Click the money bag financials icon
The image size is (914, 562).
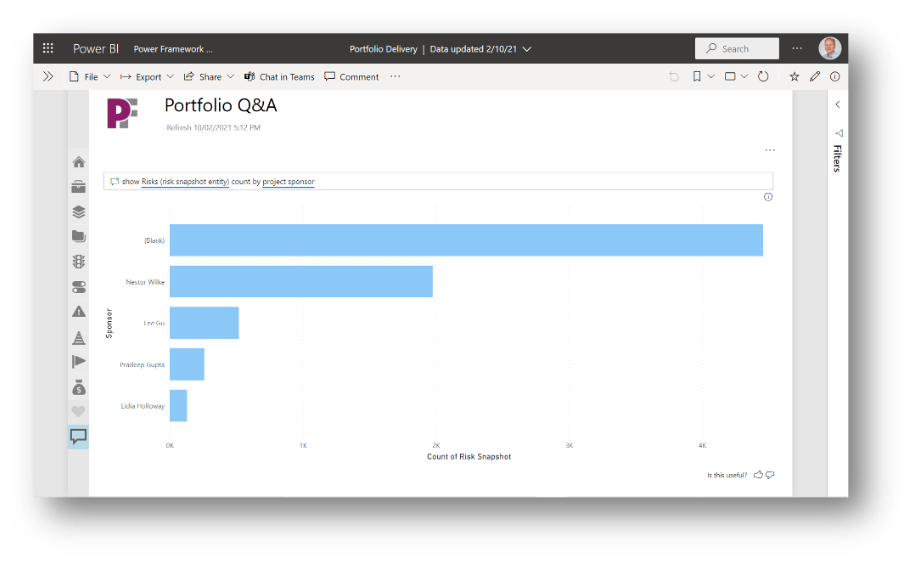78,387
